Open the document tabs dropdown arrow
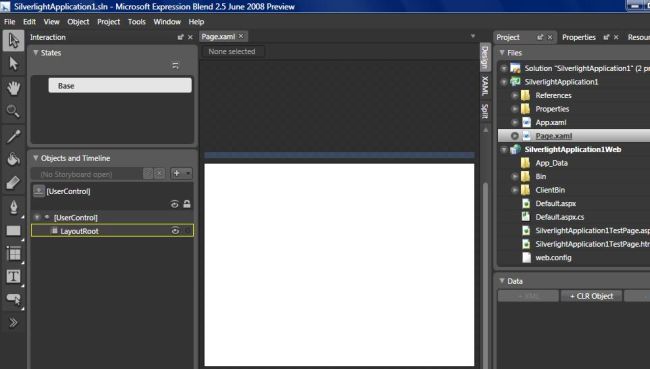650x369 pixels. point(473,36)
